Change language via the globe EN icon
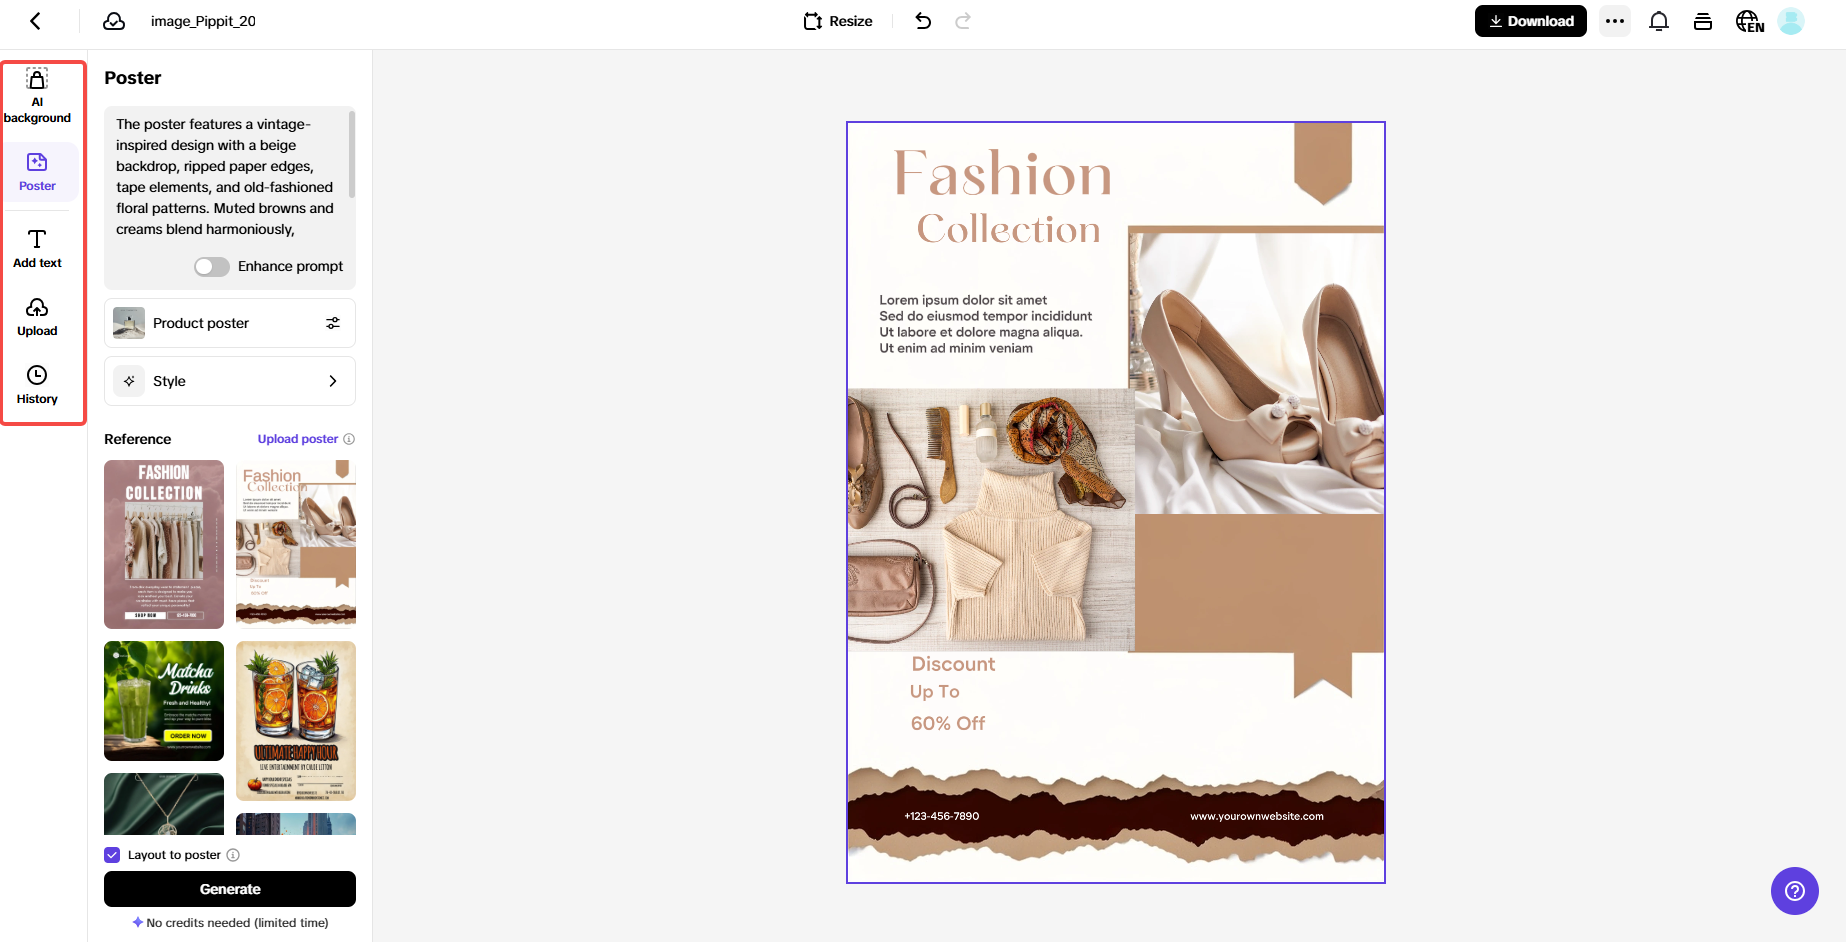The image size is (1846, 942). pyautogui.click(x=1749, y=21)
